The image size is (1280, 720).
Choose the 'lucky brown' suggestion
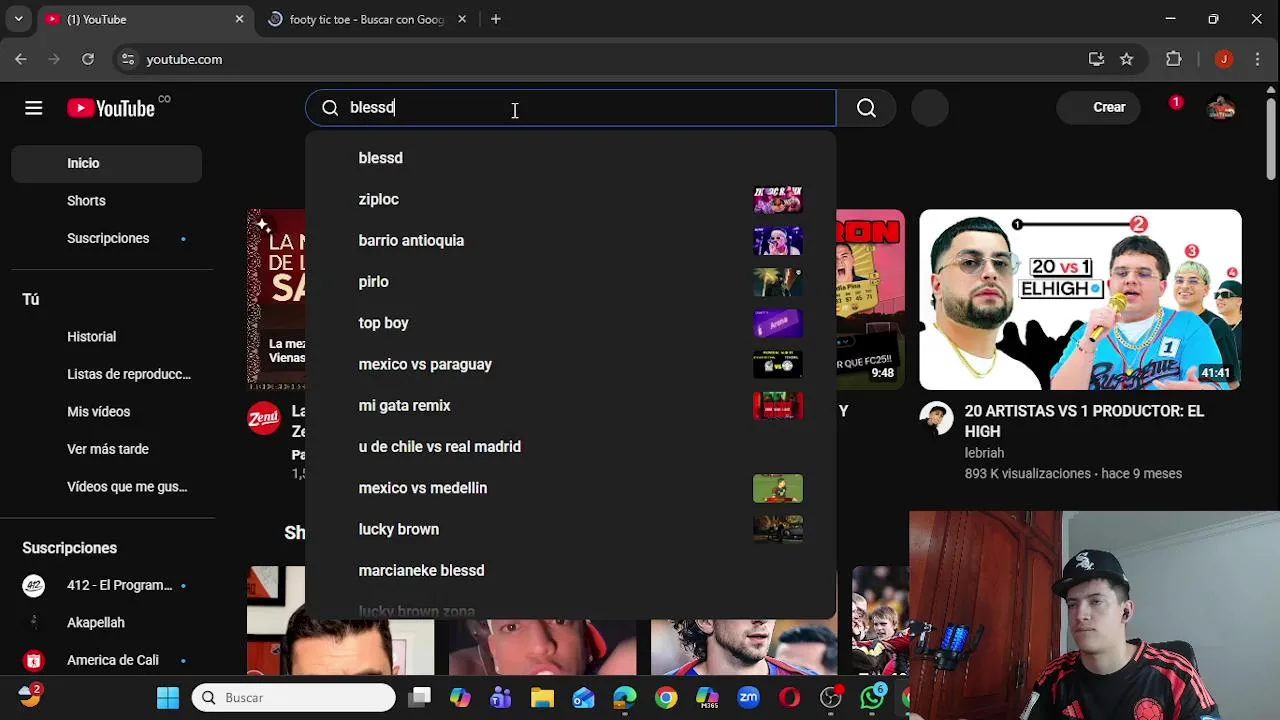[570, 529]
